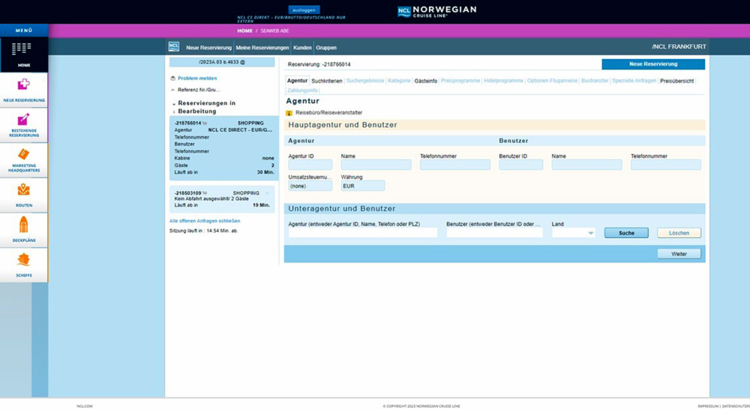The height and width of the screenshot is (410, 750).
Task: Open Deckpläne sidebar icon
Action: pos(23,225)
